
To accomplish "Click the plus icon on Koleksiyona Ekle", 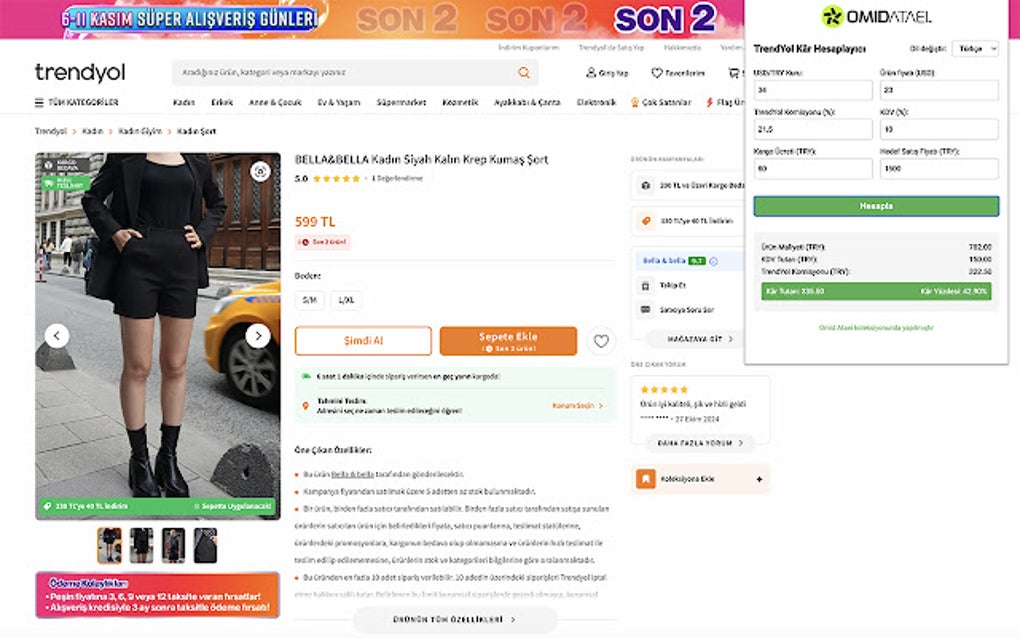I will point(759,479).
